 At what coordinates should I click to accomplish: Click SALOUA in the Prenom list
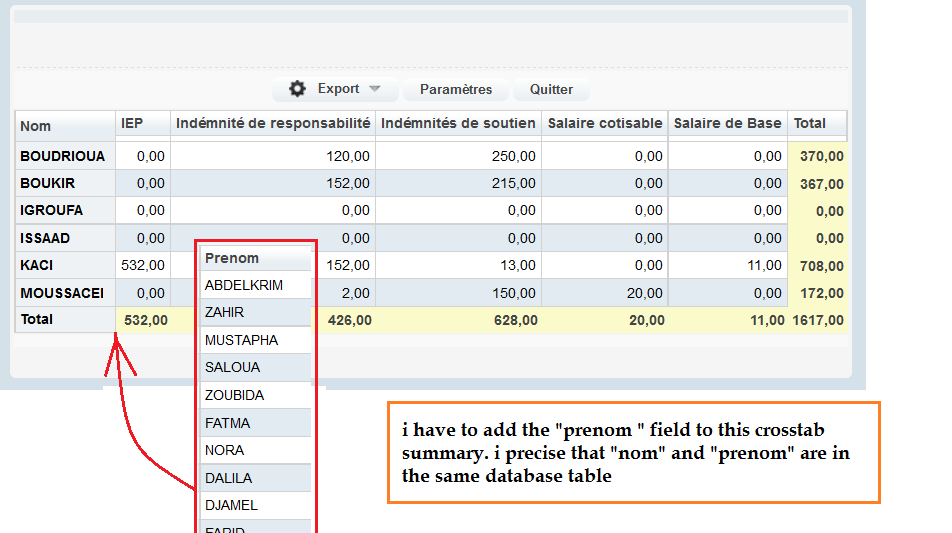click(232, 367)
